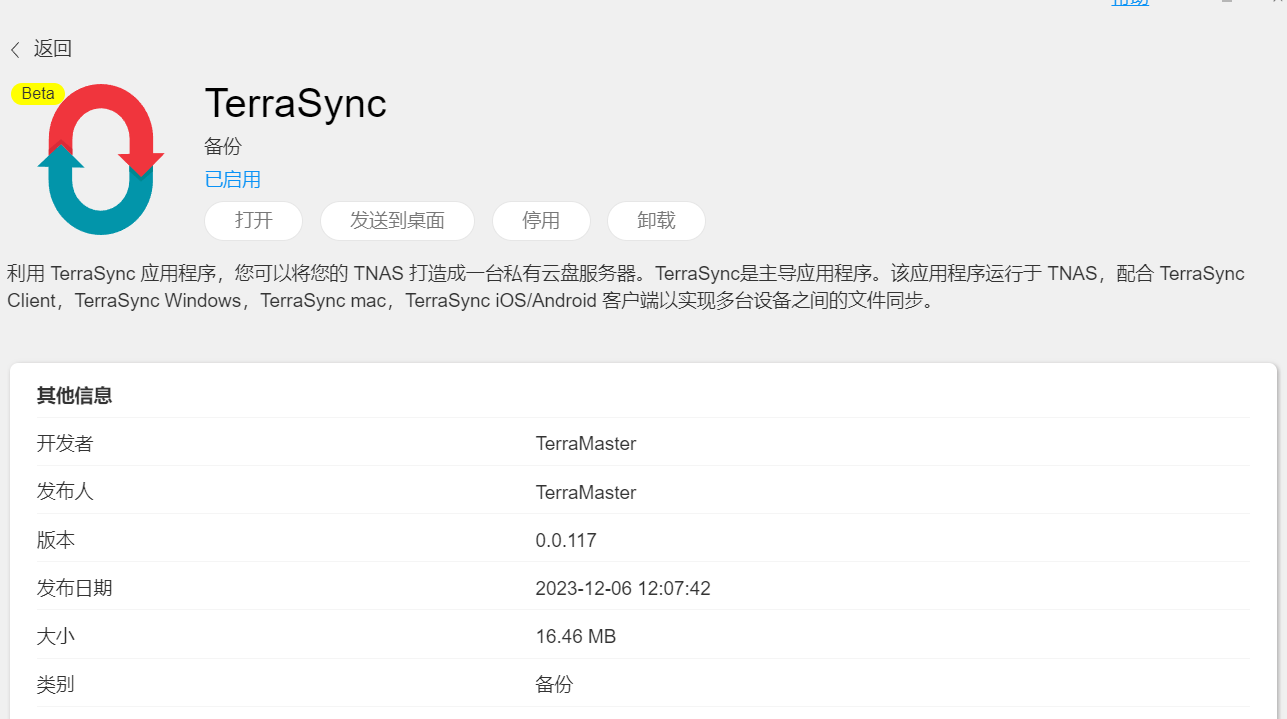Click the TerraSync red and teal app logo
Image resolution: width=1287 pixels, height=719 pixels.
click(x=101, y=160)
